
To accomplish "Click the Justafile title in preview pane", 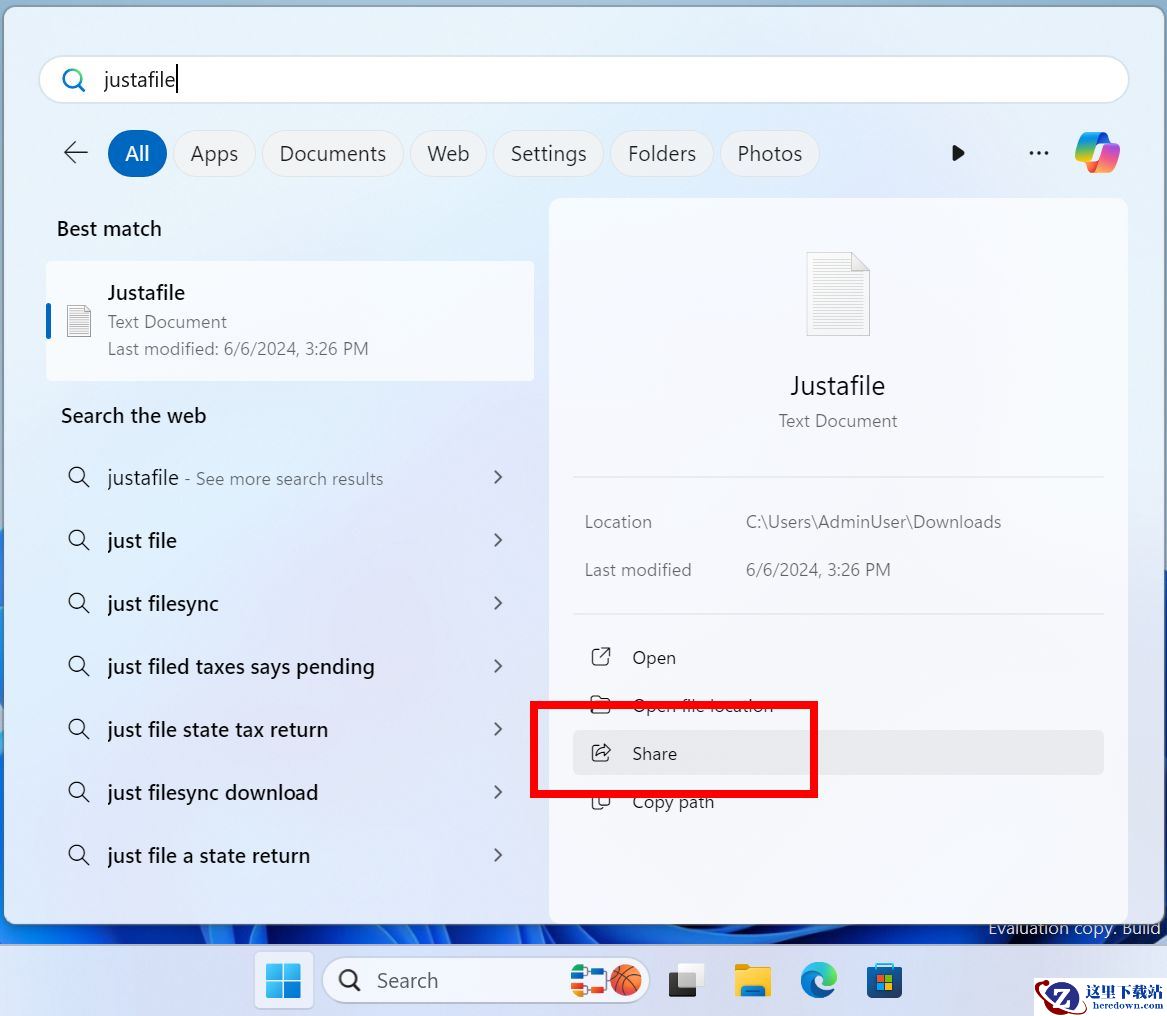I will [838, 386].
